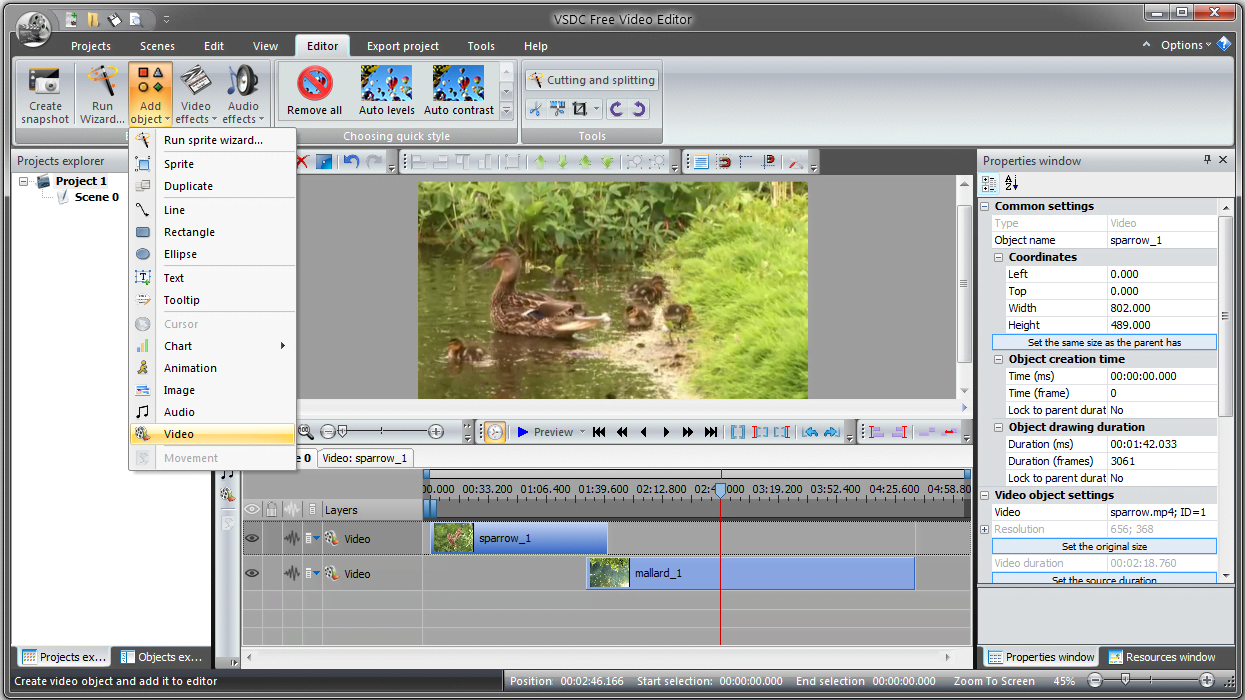The height and width of the screenshot is (700, 1245).
Task: Jump to the end of playback
Action: pyautogui.click(x=711, y=432)
